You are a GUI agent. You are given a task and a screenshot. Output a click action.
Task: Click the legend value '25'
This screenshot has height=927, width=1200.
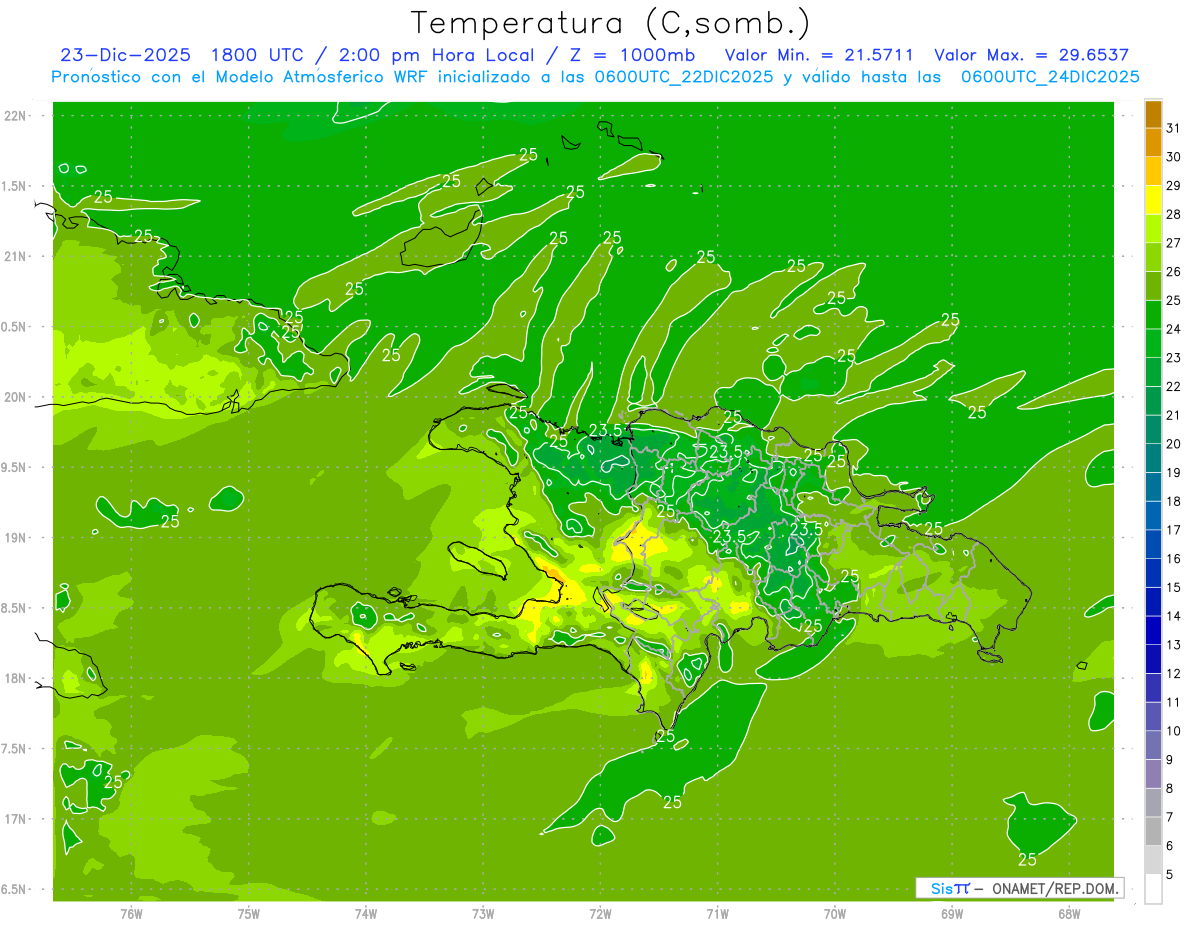coord(1174,300)
